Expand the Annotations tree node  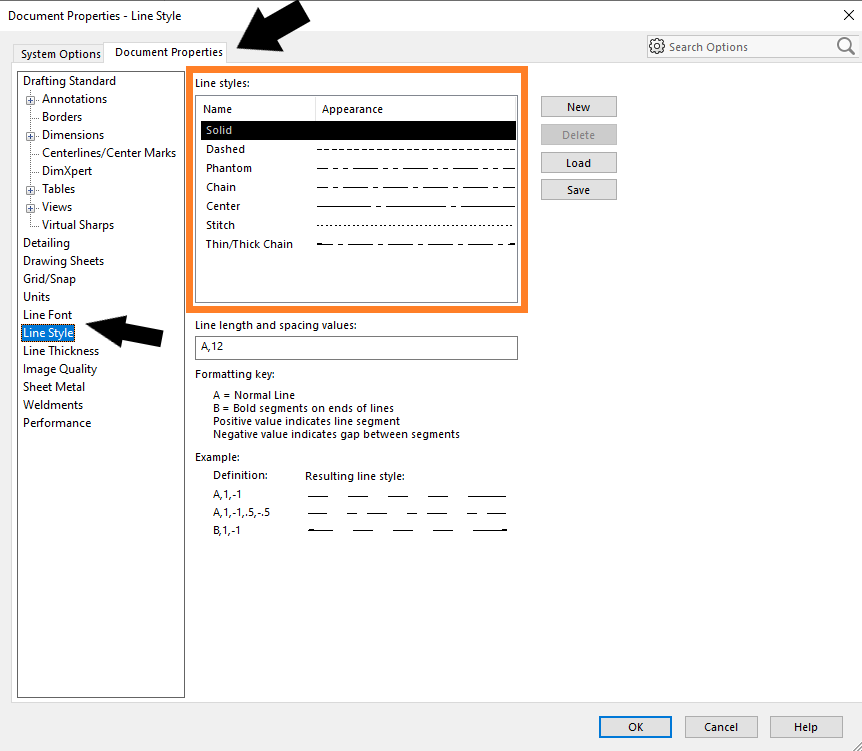pos(31,100)
